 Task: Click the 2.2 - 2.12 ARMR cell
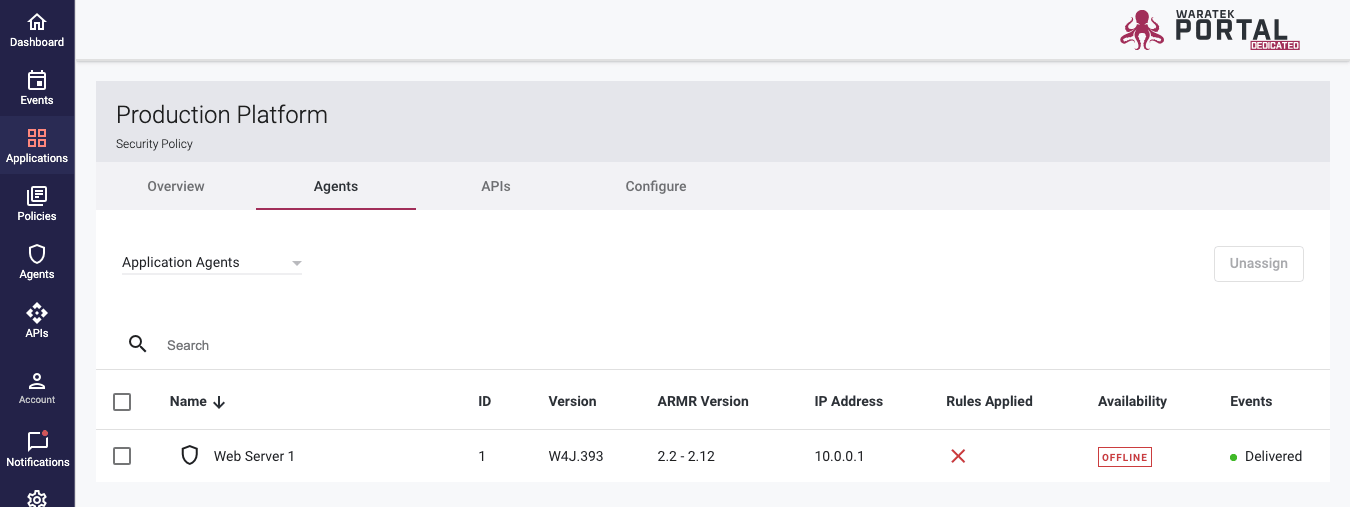pyautogui.click(x=686, y=456)
